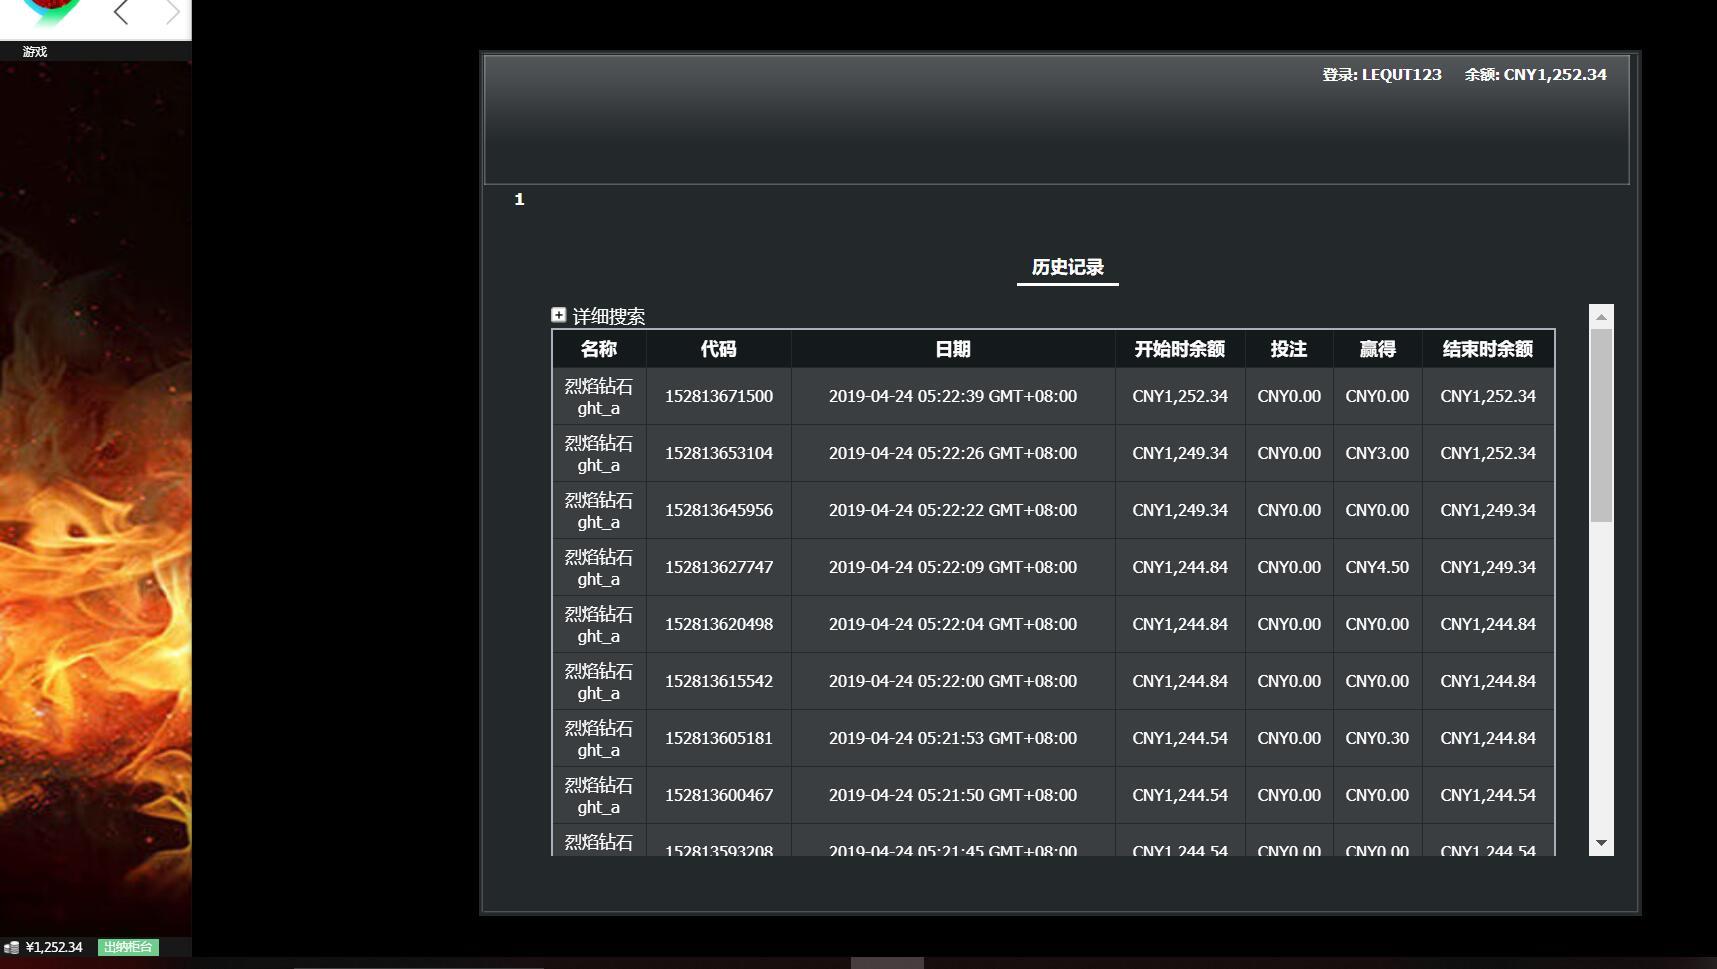1717x969 pixels.
Task: Click the 详细搜索 label
Action: 609,317
